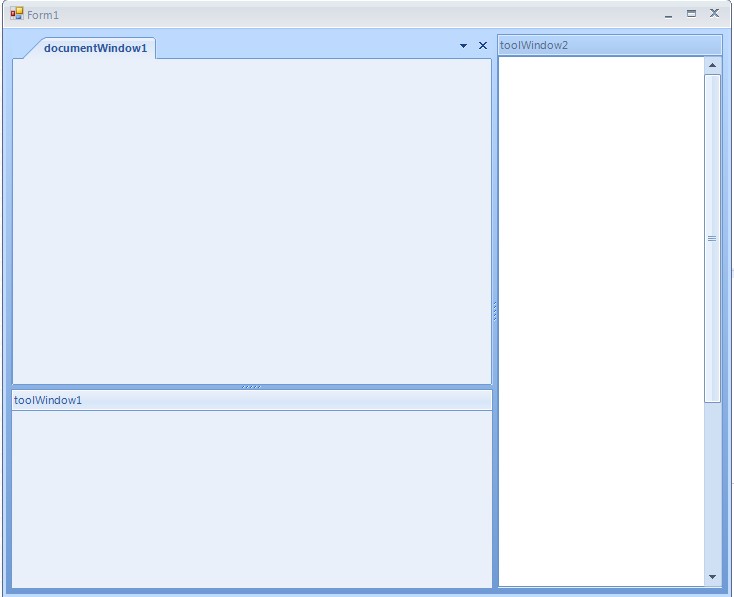Click inside the white toolWindow2 content area

pyautogui.click(x=601, y=321)
